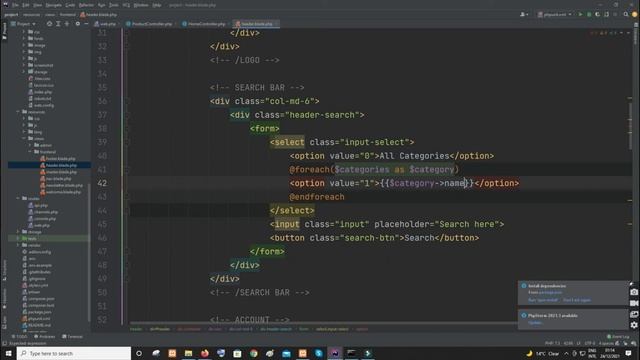Open Firefox from the taskbar
Screen dimensions: 640x360
click(204, 353)
